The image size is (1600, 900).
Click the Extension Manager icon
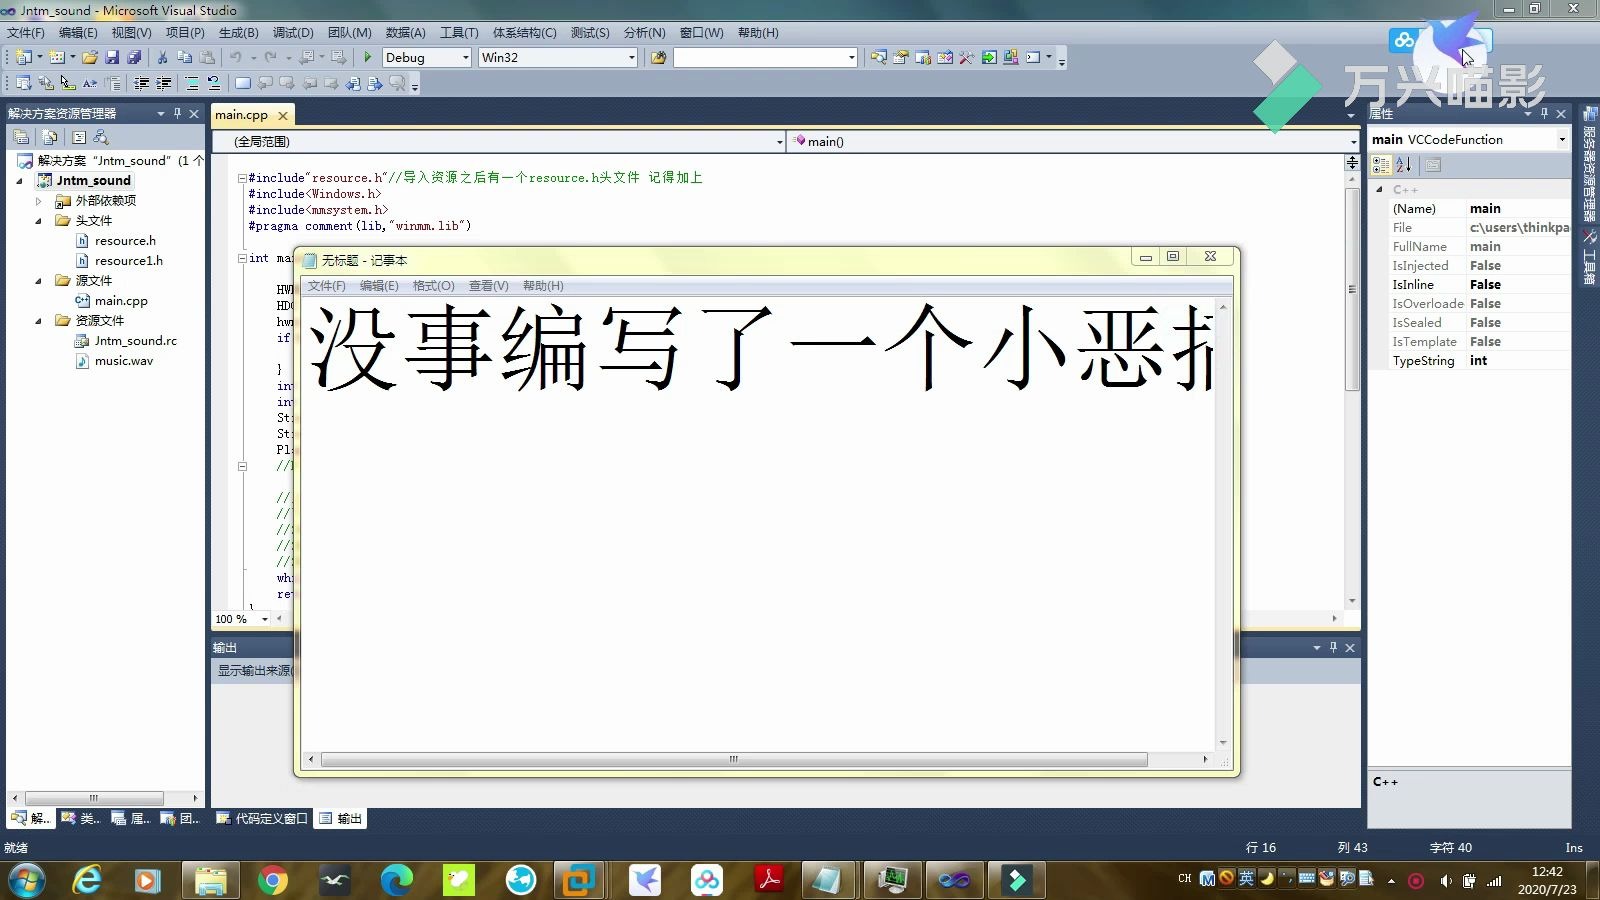(1011, 57)
